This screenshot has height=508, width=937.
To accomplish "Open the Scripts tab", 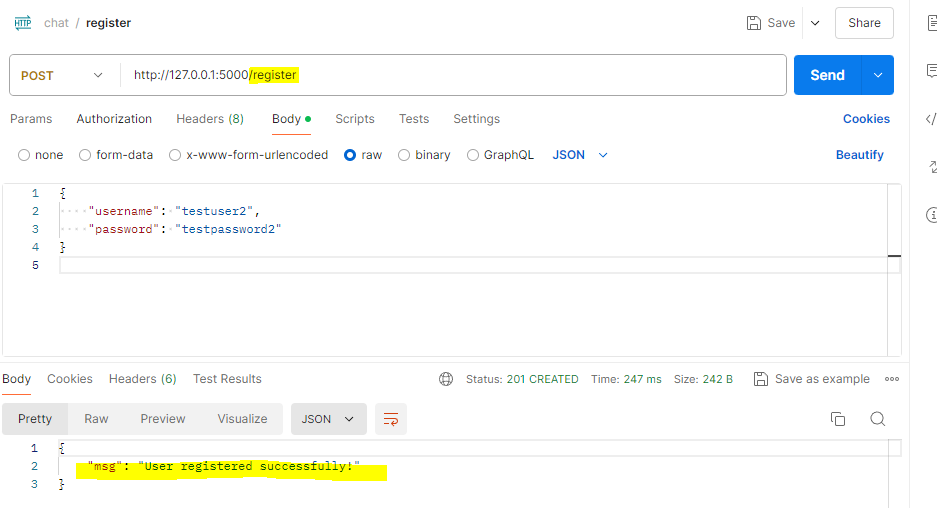I will coord(355,119).
